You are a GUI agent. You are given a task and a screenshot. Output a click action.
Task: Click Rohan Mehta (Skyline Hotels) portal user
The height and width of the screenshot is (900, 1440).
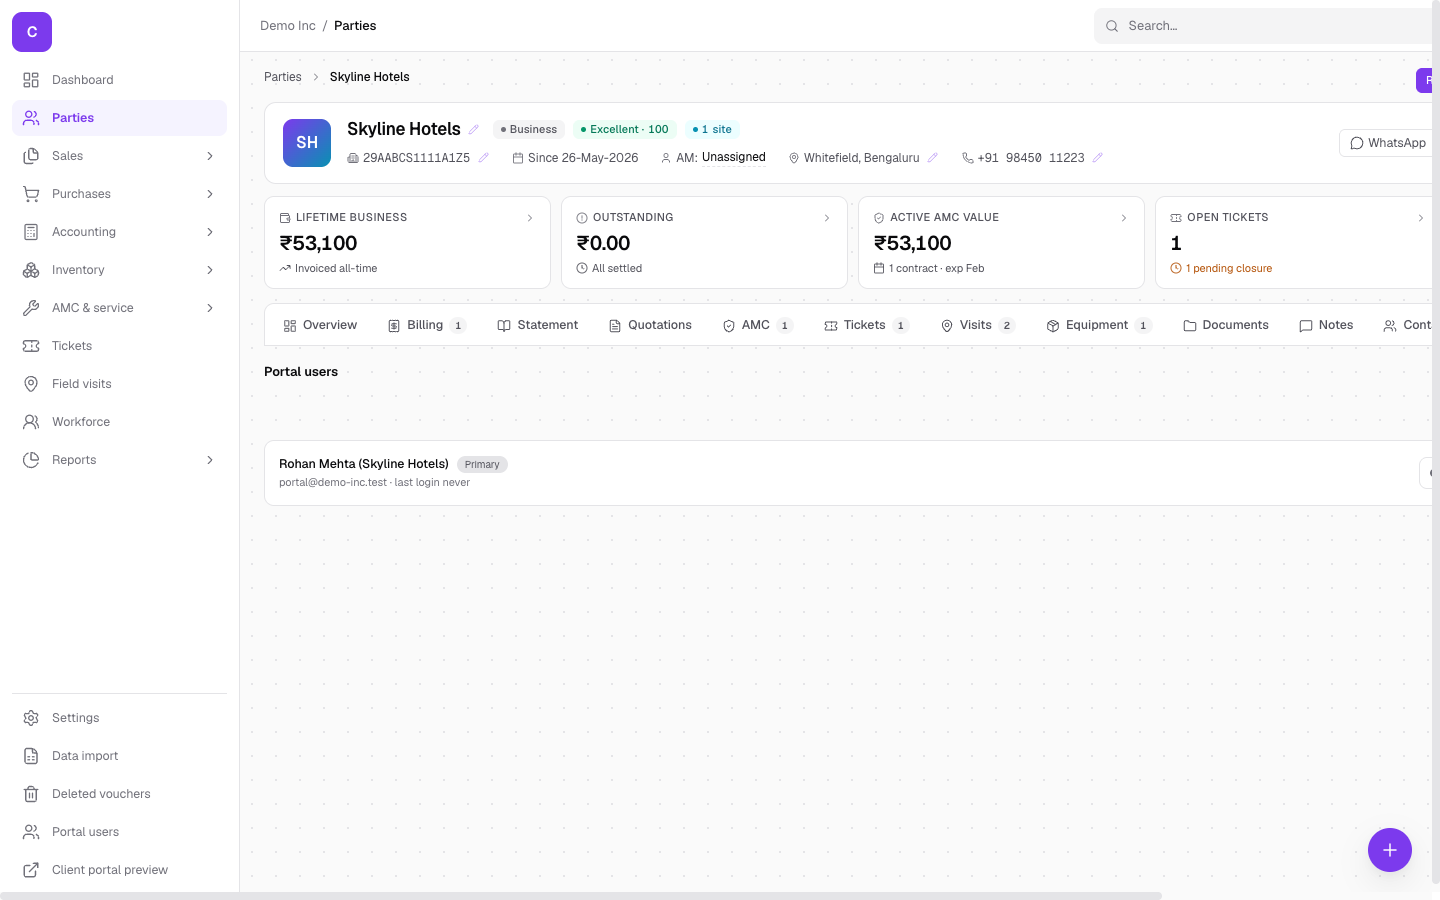click(364, 464)
